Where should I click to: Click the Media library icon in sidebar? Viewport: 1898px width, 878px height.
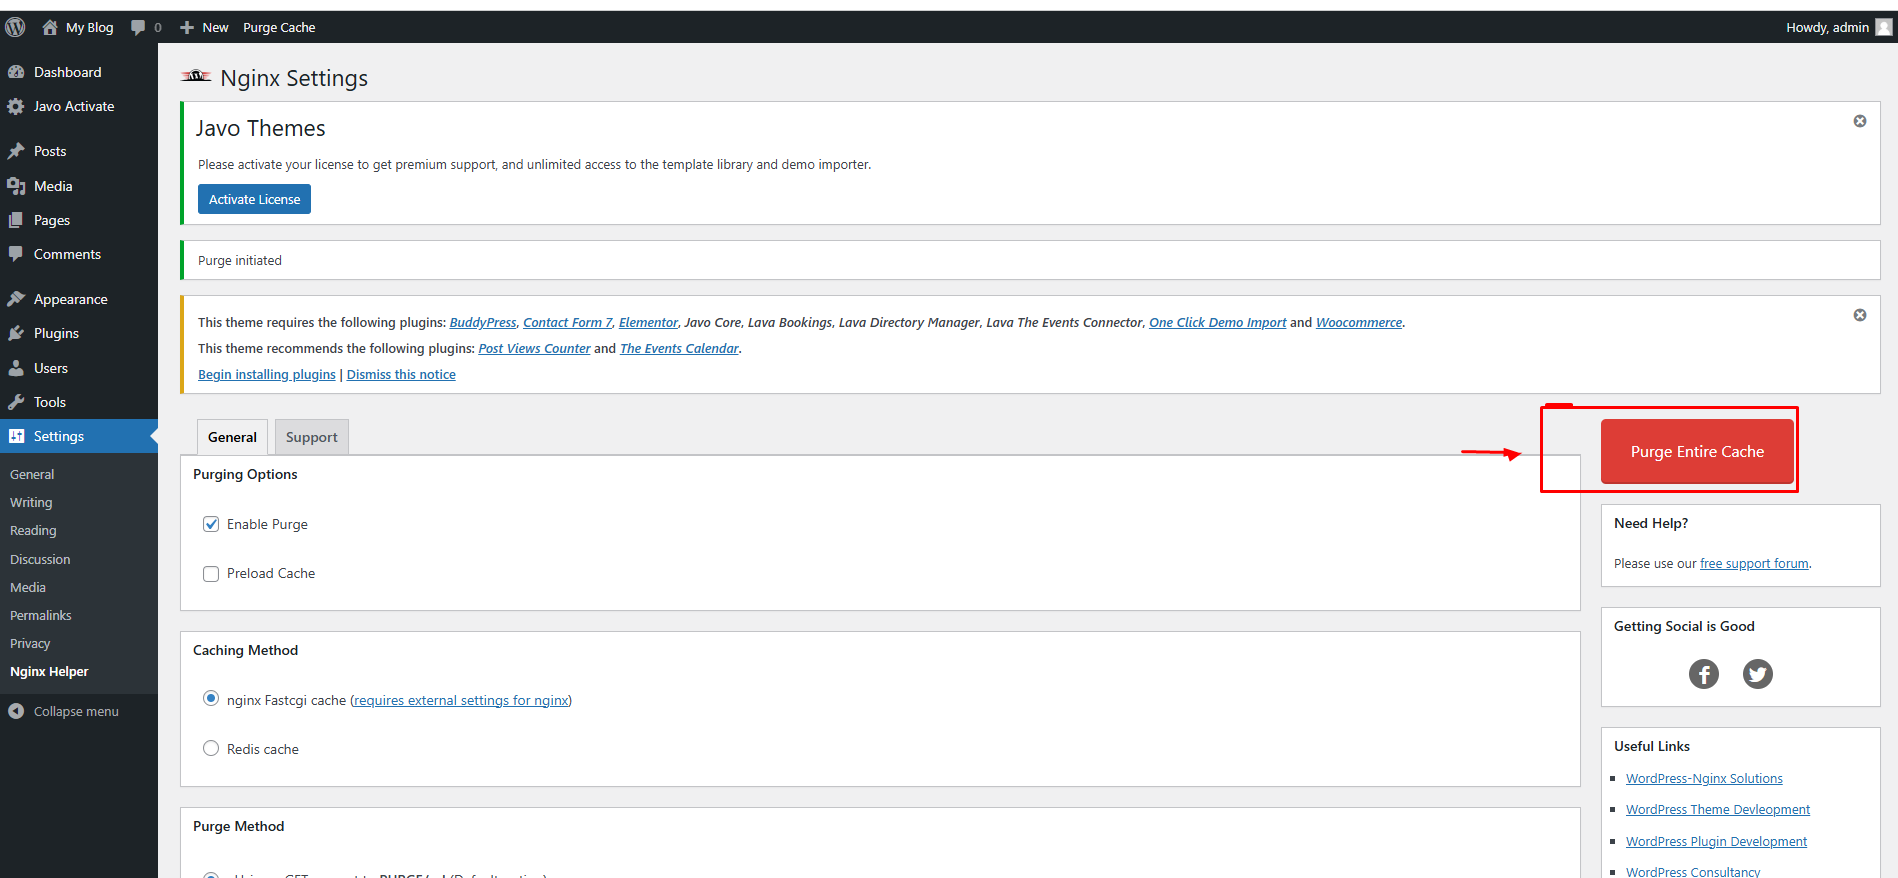click(x=16, y=186)
